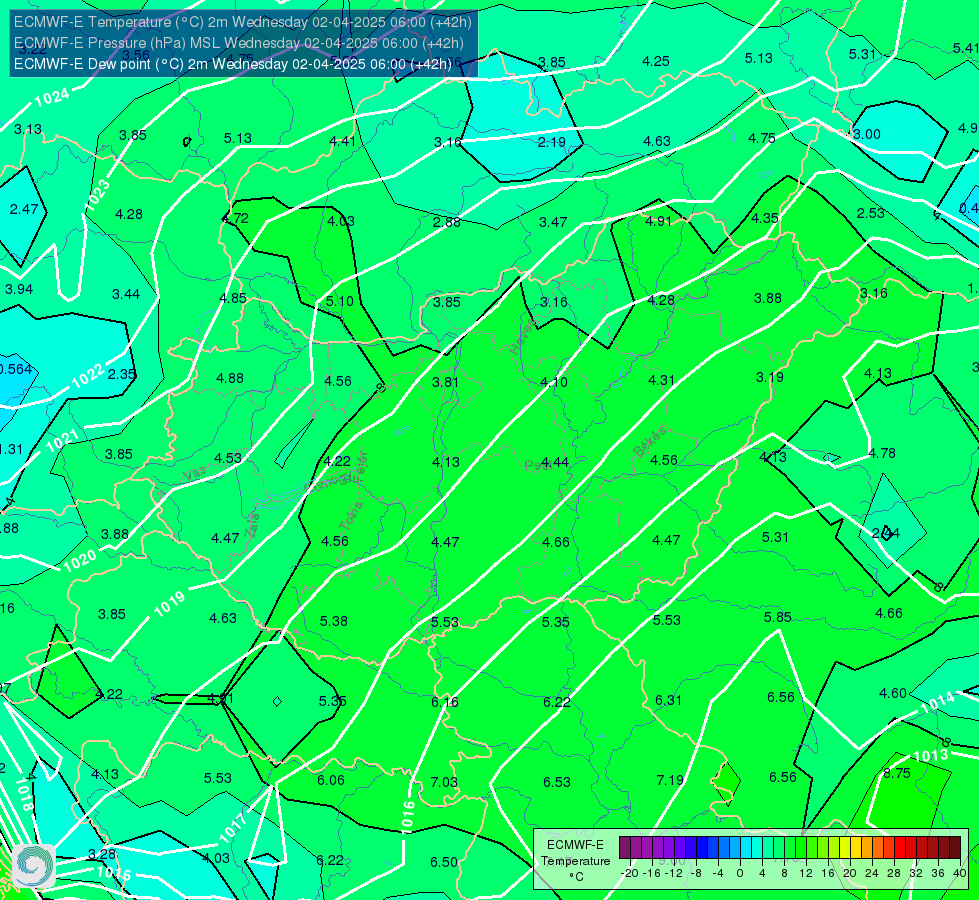The image size is (979, 900).
Task: Click the 1020 isobar label
Action: [x=80, y=561]
